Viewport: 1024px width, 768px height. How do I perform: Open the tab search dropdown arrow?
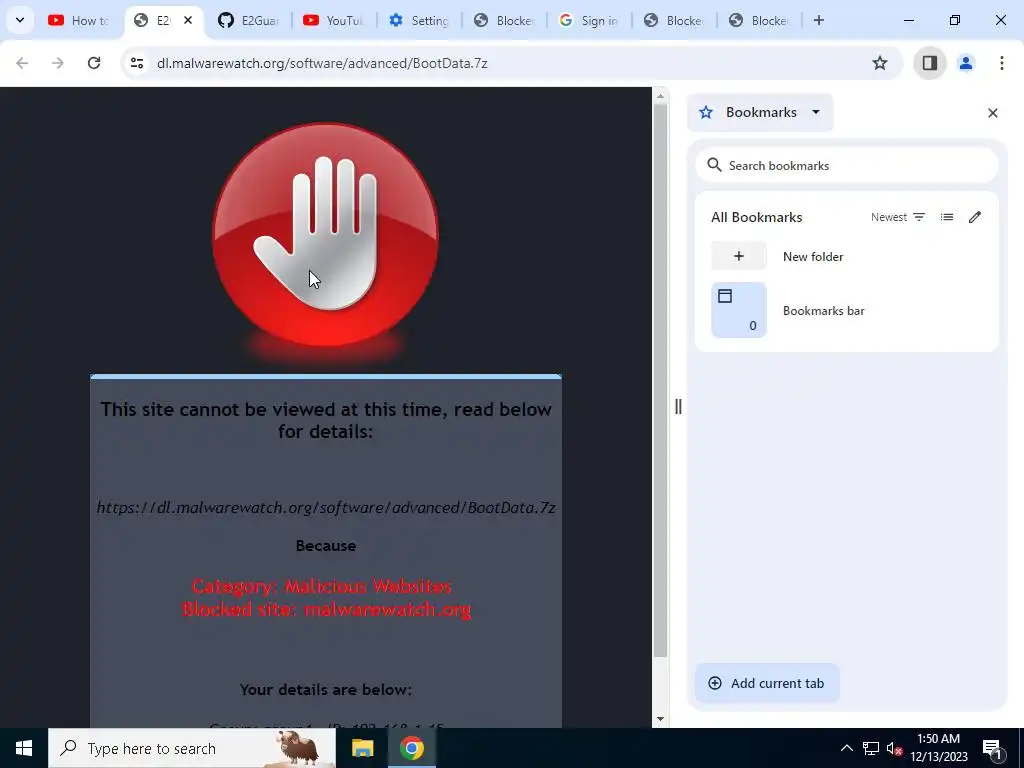click(20, 20)
